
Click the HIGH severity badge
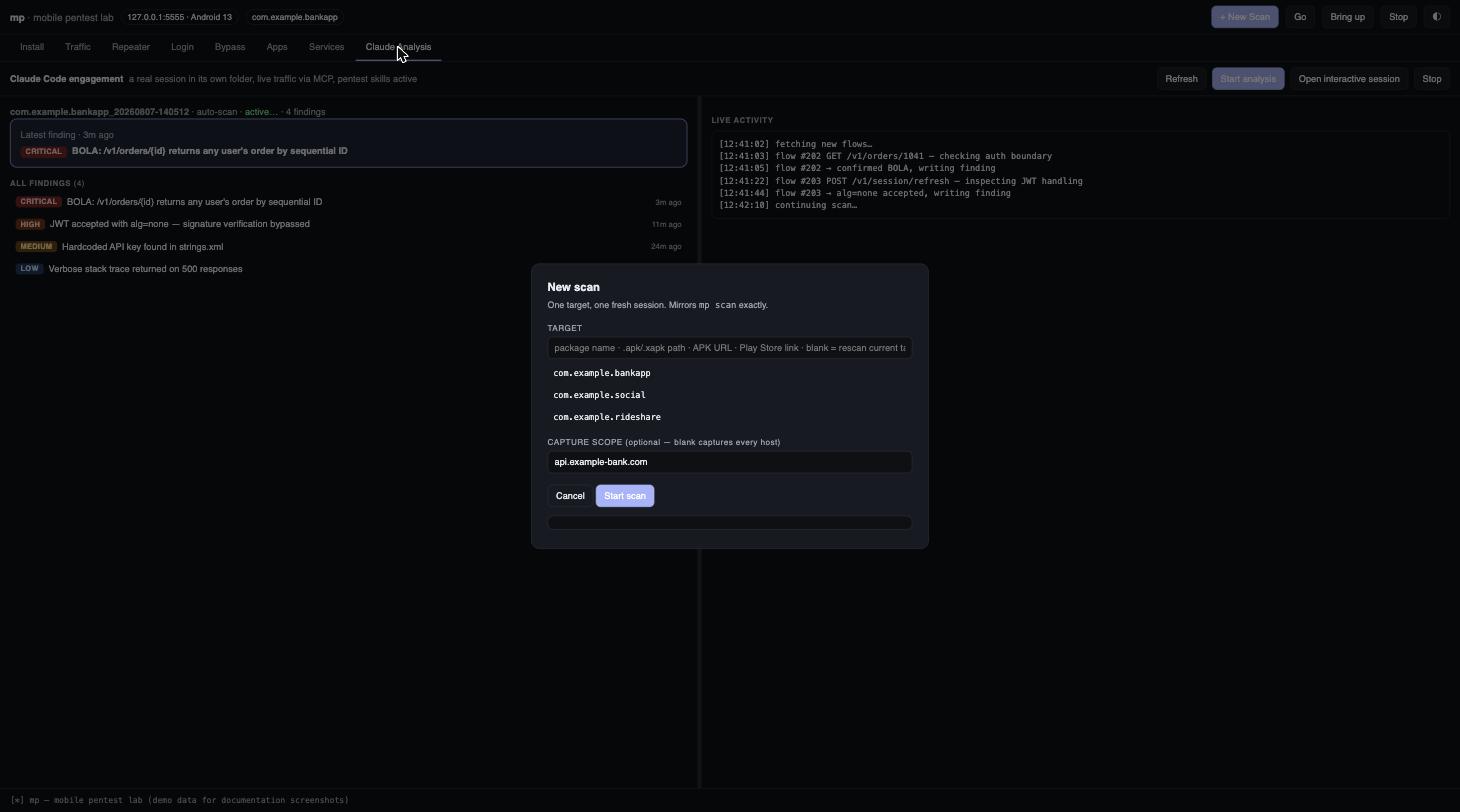pos(30,224)
